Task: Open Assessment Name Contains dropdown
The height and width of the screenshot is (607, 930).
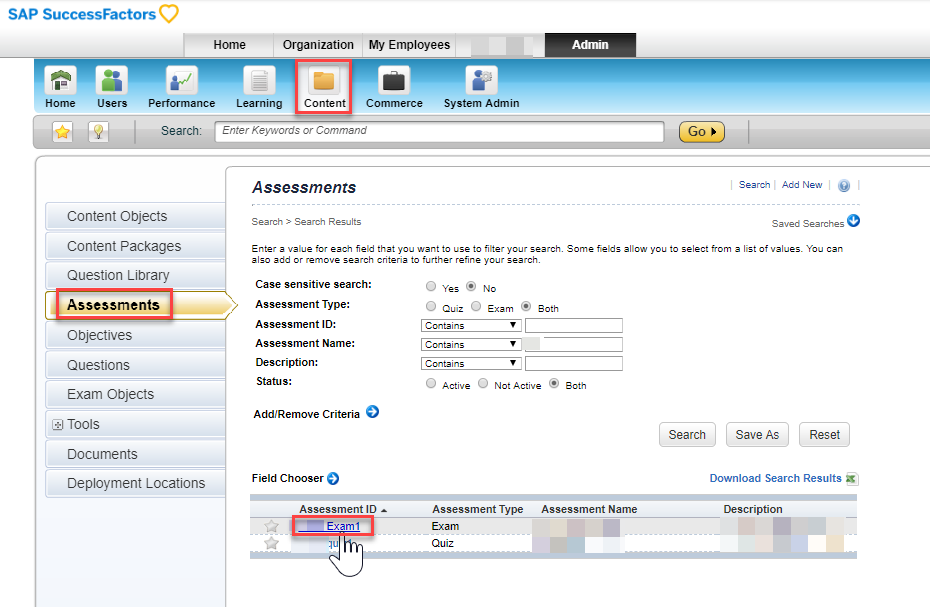Action: 471,345
